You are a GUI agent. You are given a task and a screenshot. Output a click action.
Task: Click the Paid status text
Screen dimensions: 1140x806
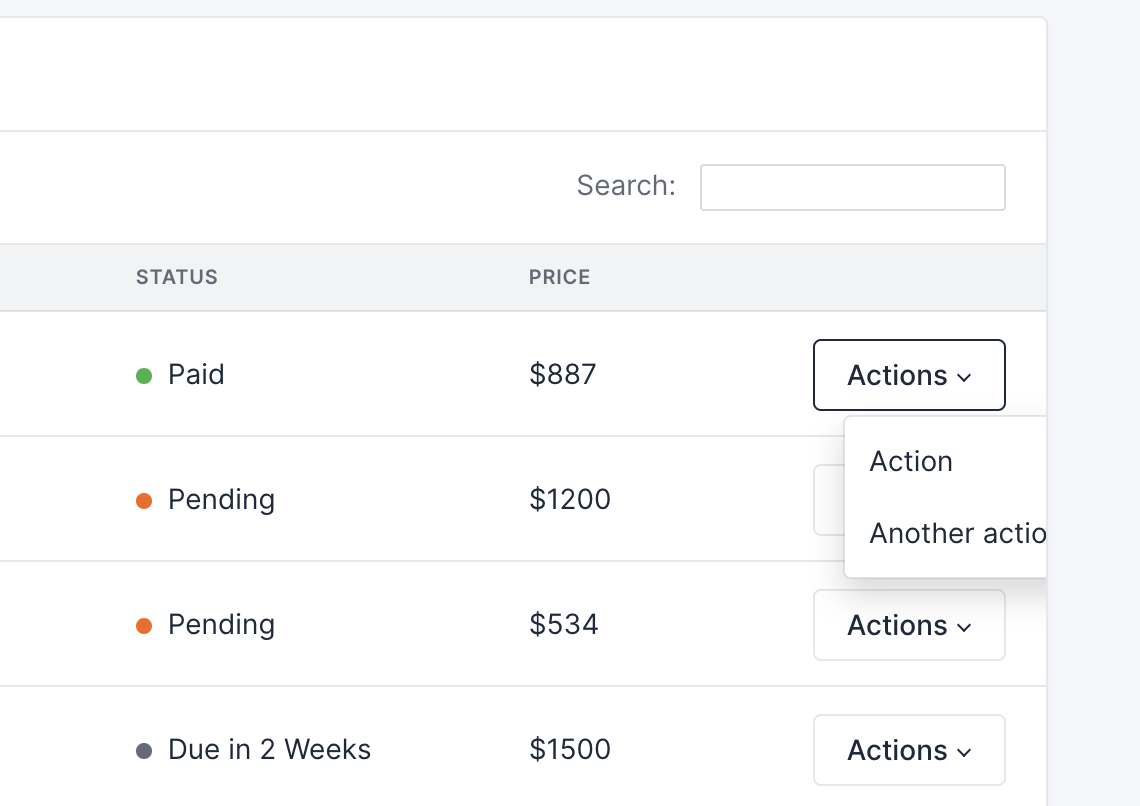tap(196, 375)
